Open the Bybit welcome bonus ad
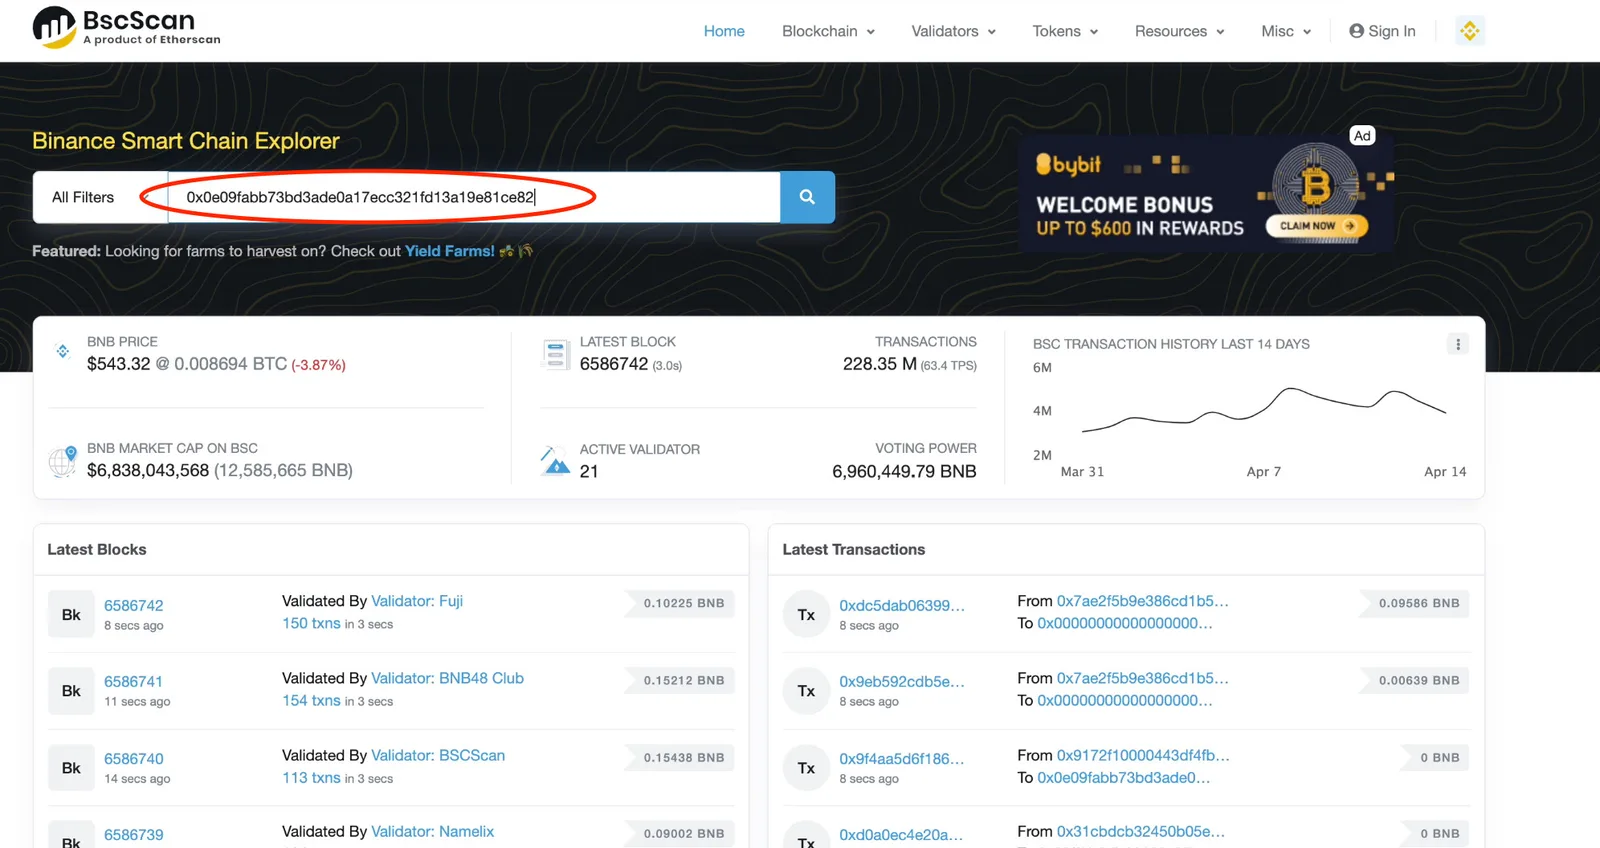 point(1207,193)
